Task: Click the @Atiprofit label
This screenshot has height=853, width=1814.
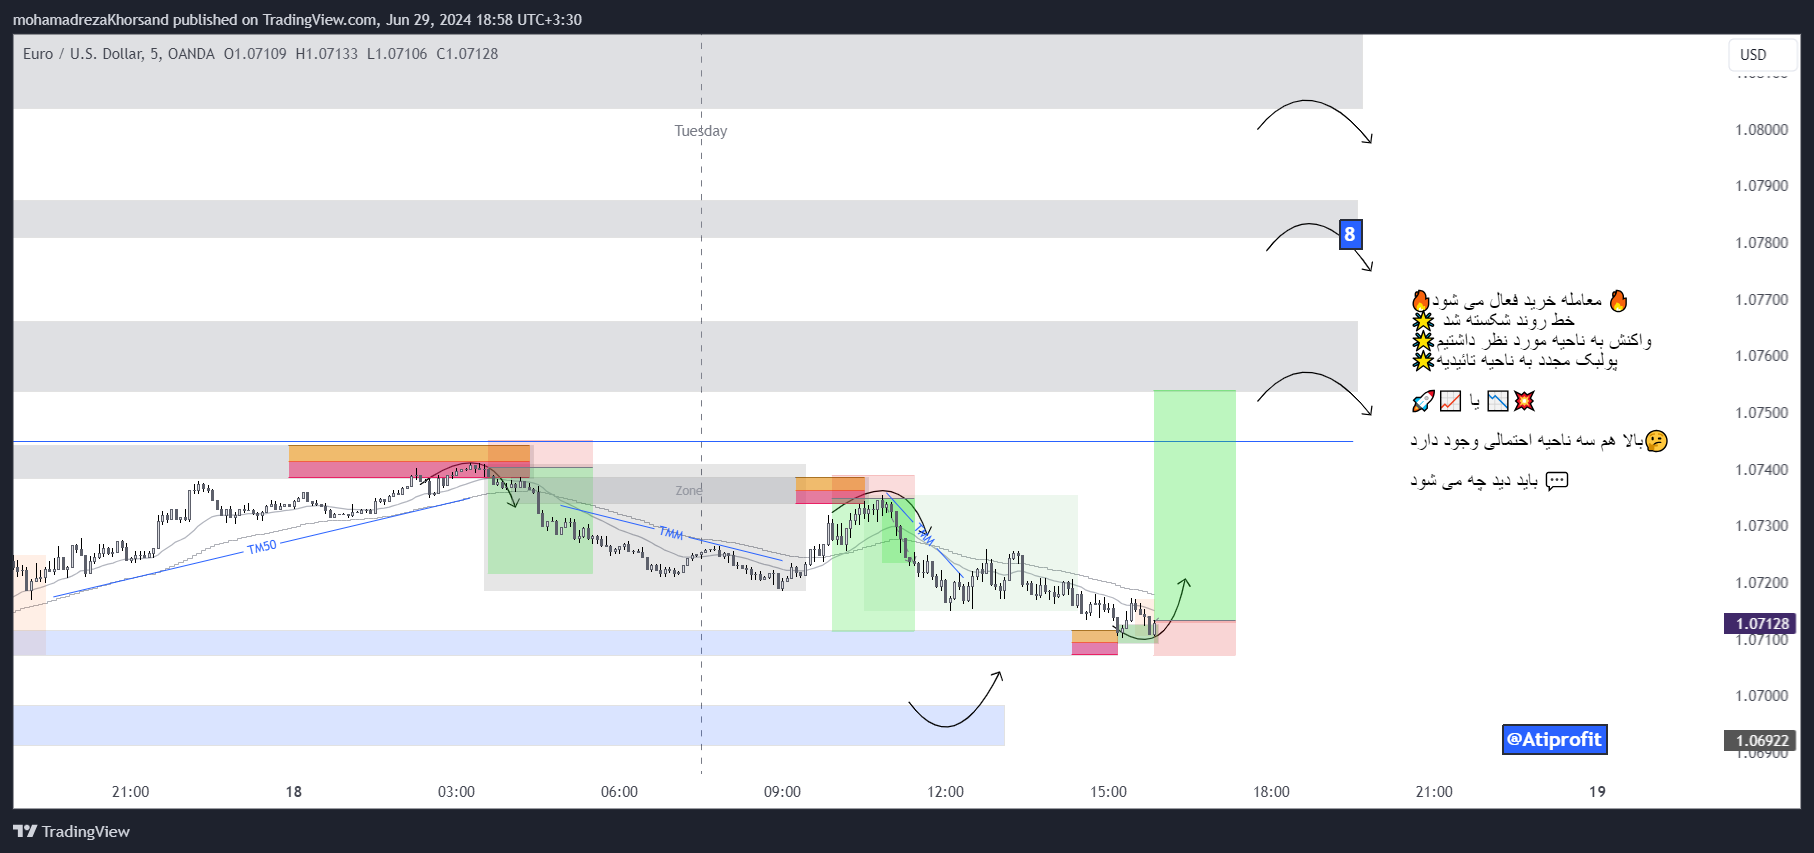Action: [x=1554, y=739]
